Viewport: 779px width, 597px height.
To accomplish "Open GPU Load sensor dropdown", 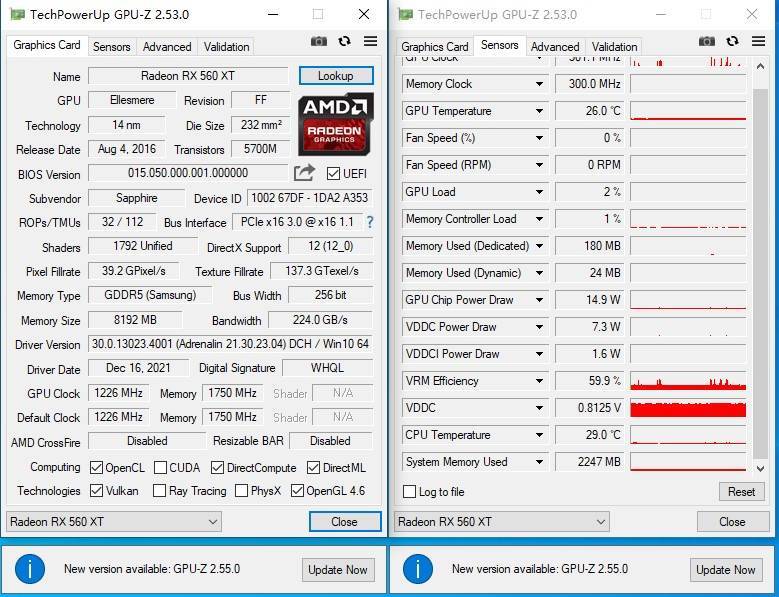I will (x=539, y=192).
